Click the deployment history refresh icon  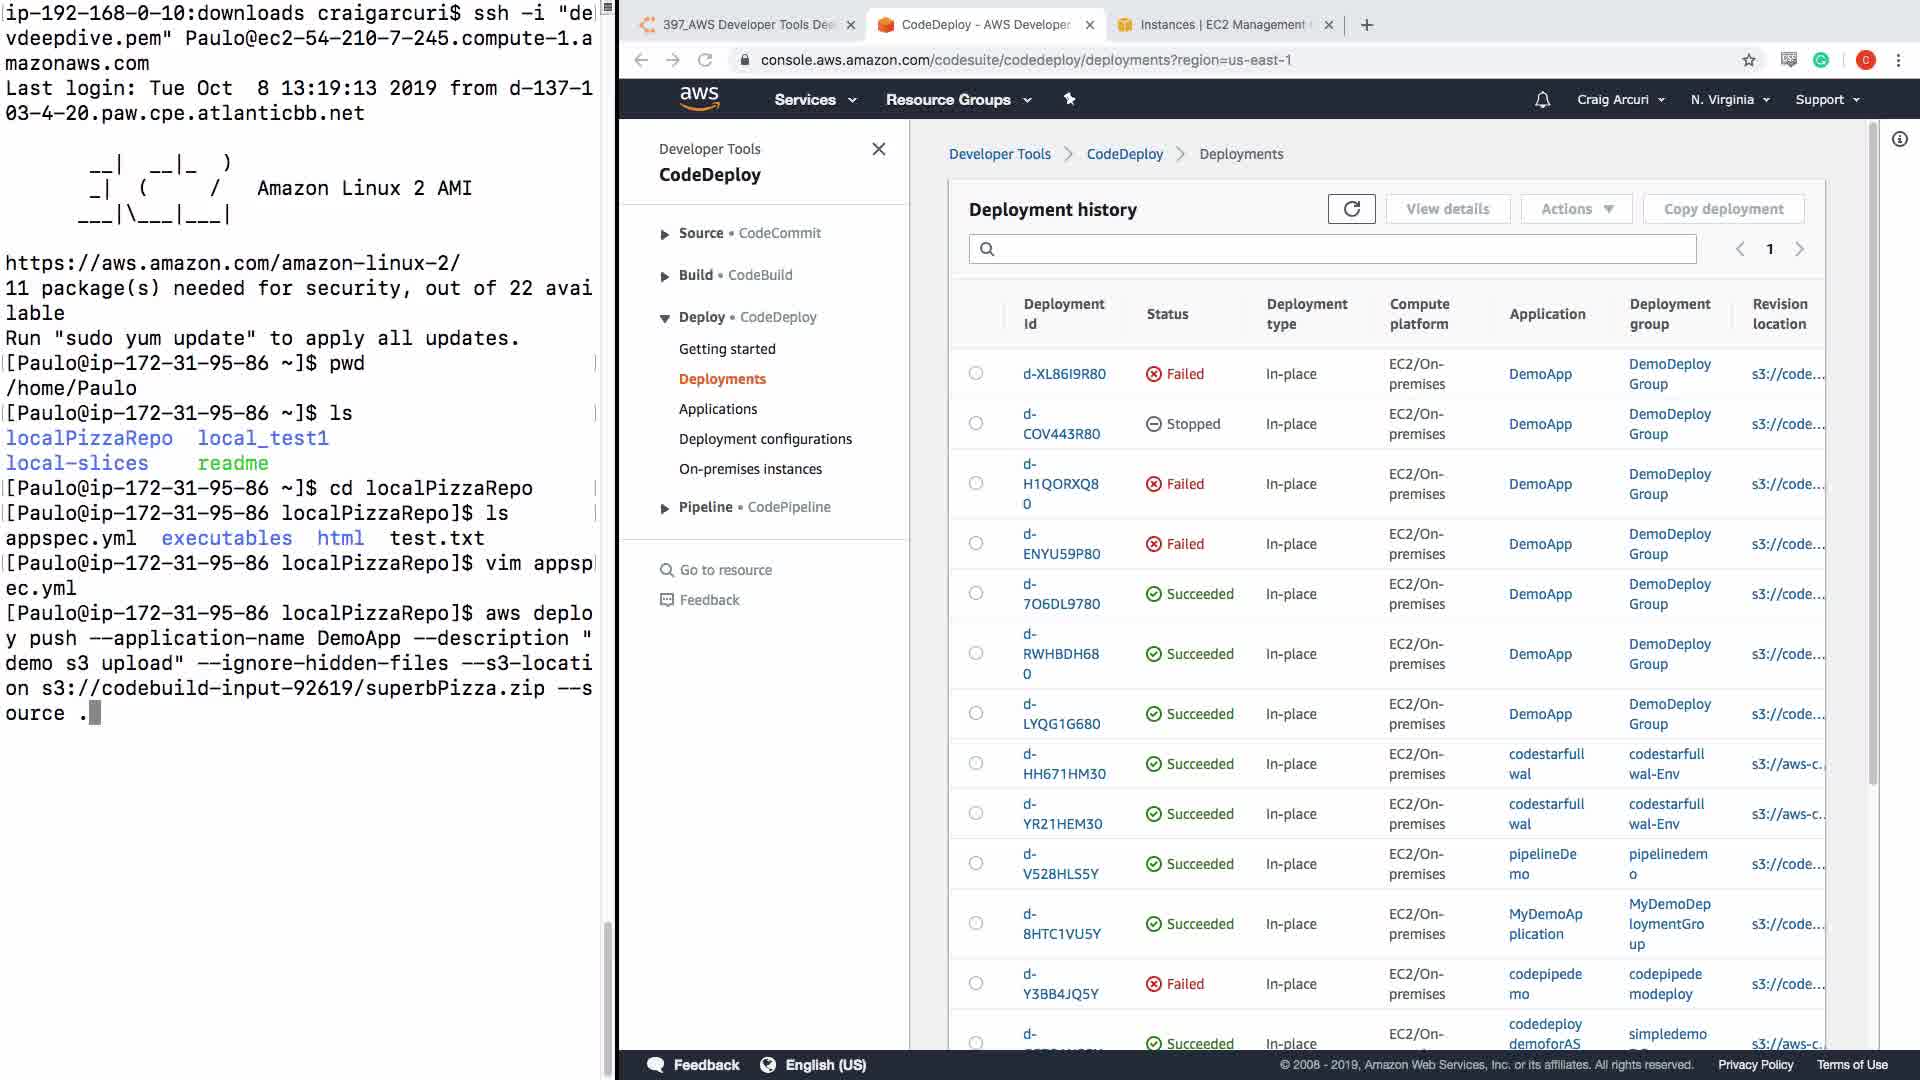click(x=1351, y=209)
